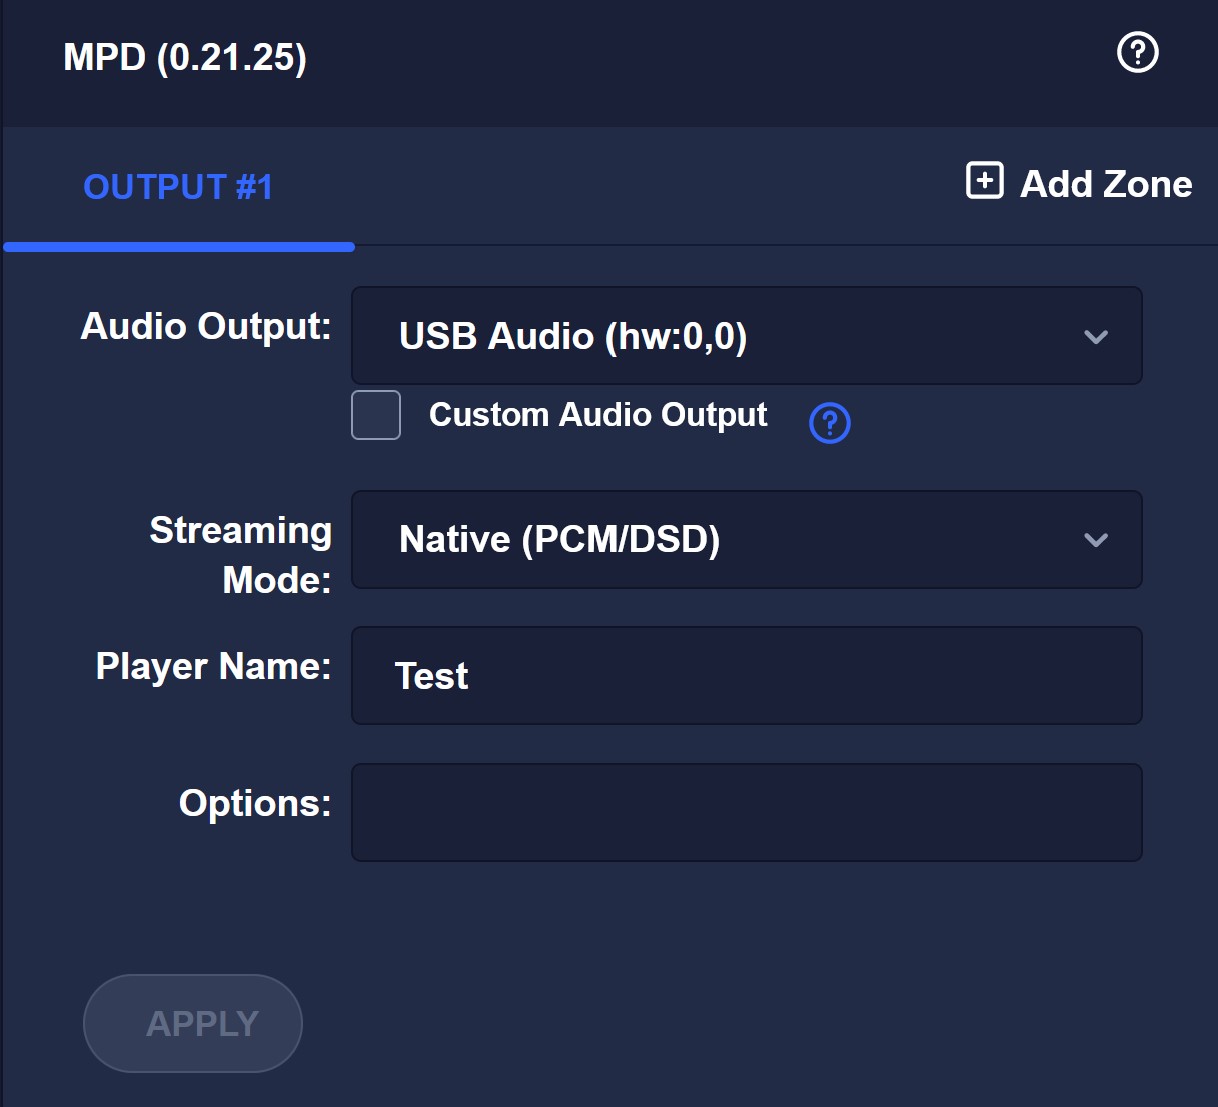The width and height of the screenshot is (1218, 1107).
Task: Click the Streaming Mode label
Action: 241,555
